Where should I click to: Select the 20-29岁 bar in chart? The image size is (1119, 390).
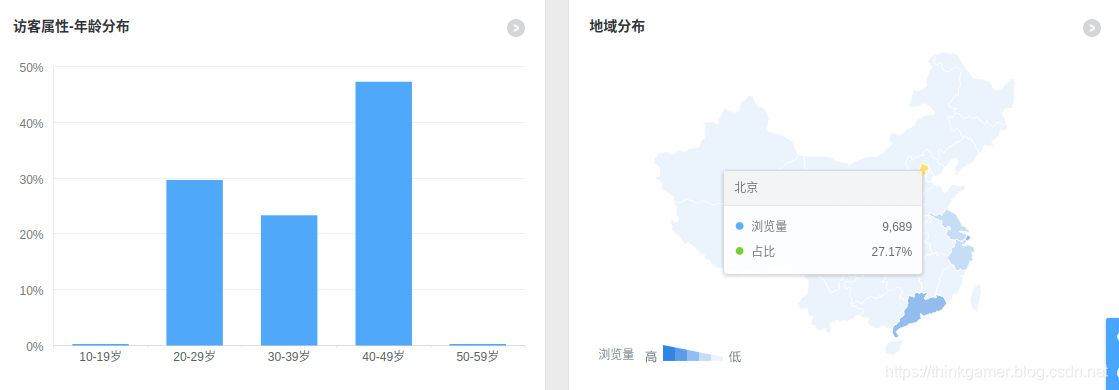[195, 263]
